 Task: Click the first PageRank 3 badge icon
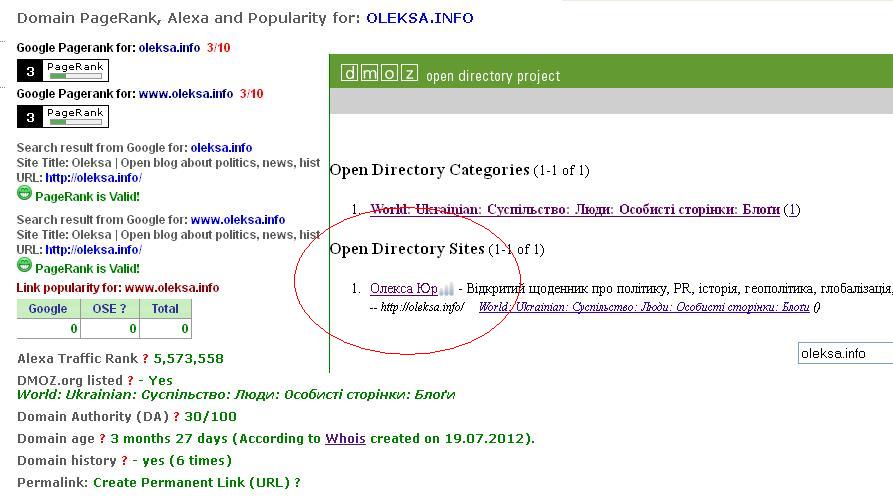pyautogui.click(x=63, y=71)
